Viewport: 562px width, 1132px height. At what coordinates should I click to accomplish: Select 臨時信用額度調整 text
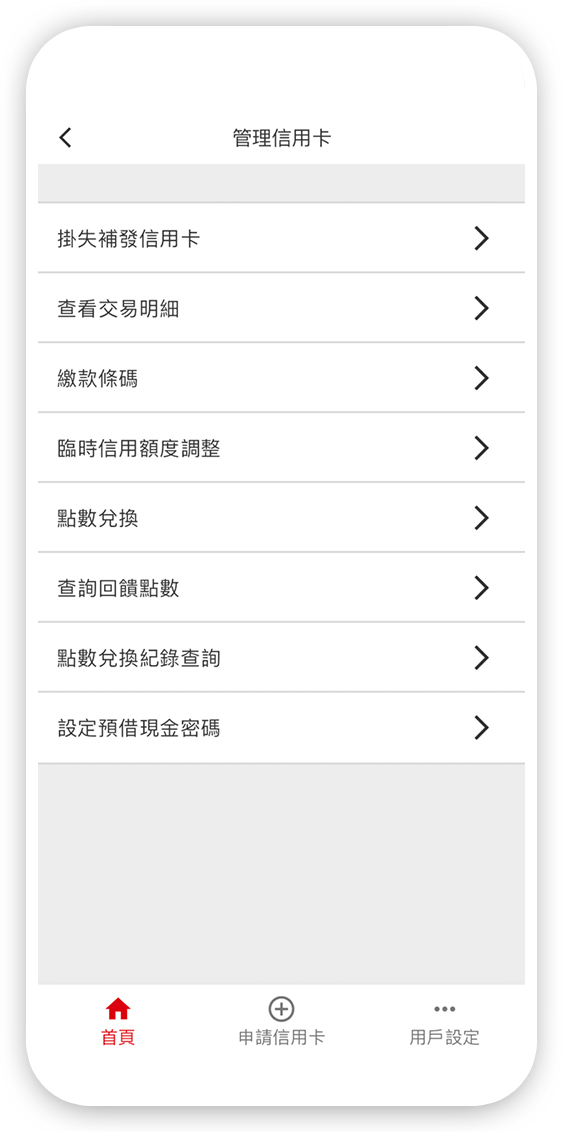tap(139, 448)
